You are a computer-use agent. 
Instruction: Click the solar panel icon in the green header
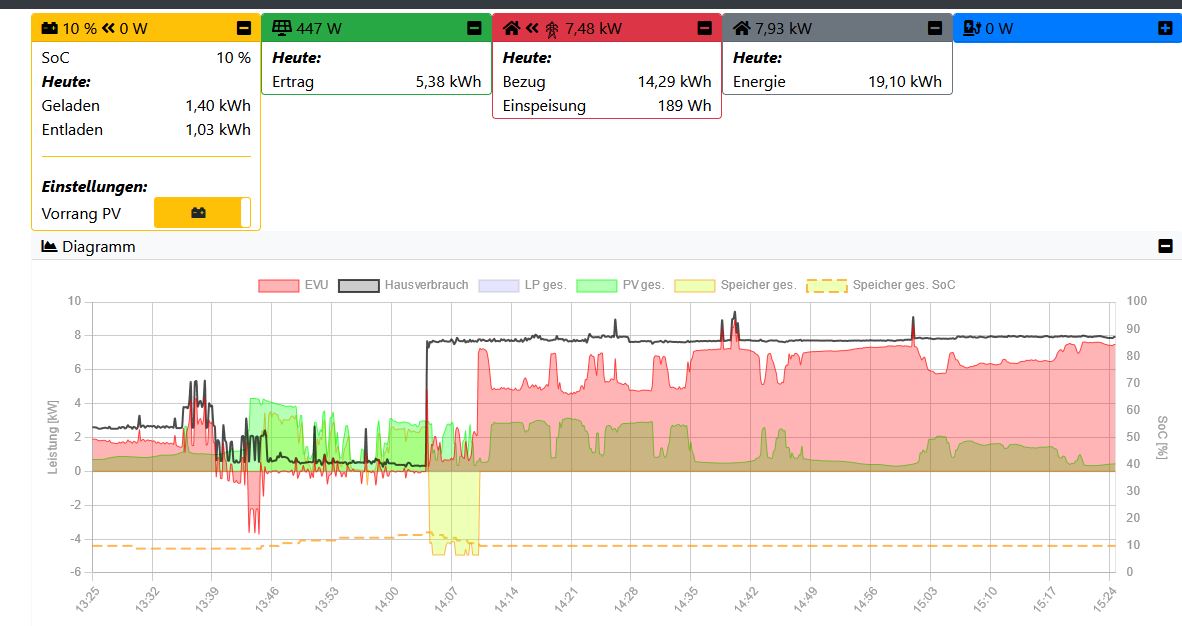tap(280, 28)
